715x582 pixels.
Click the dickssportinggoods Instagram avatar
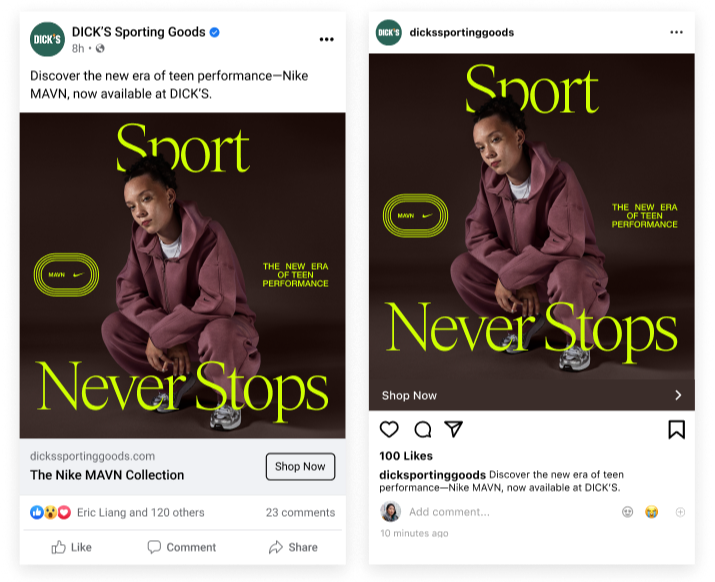point(389,32)
